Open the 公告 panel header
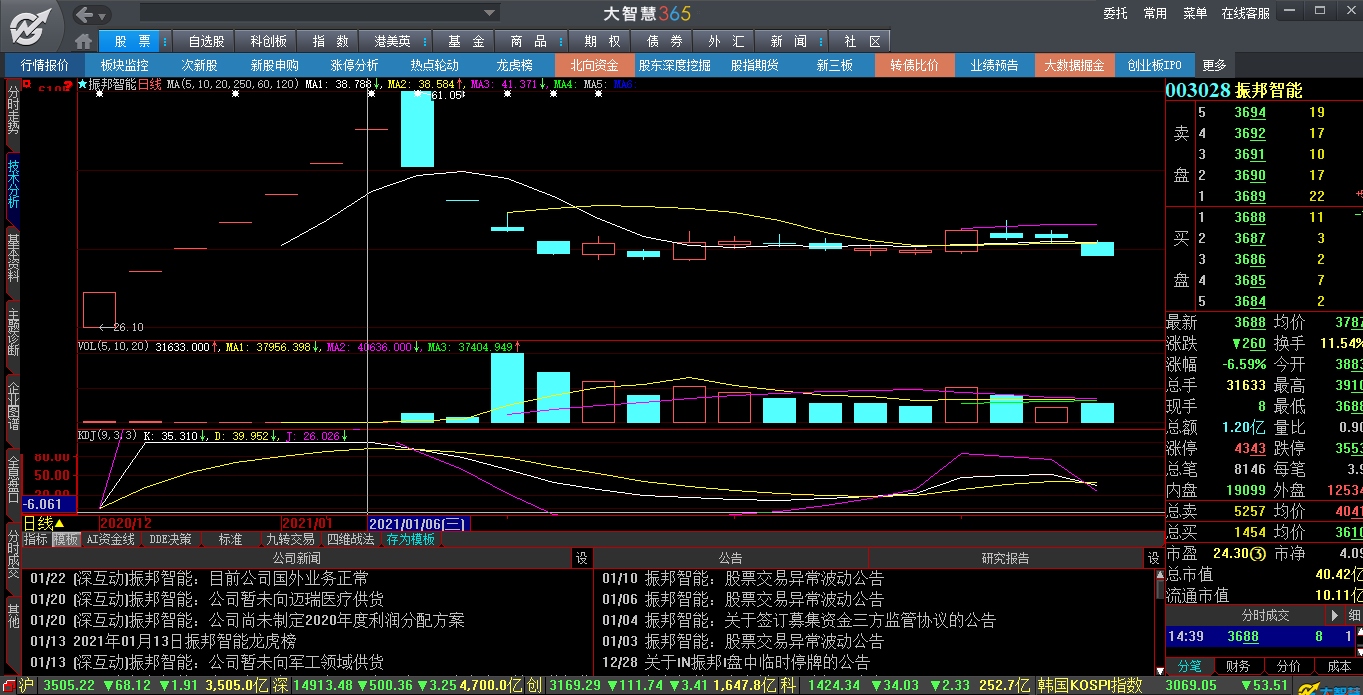 731,558
